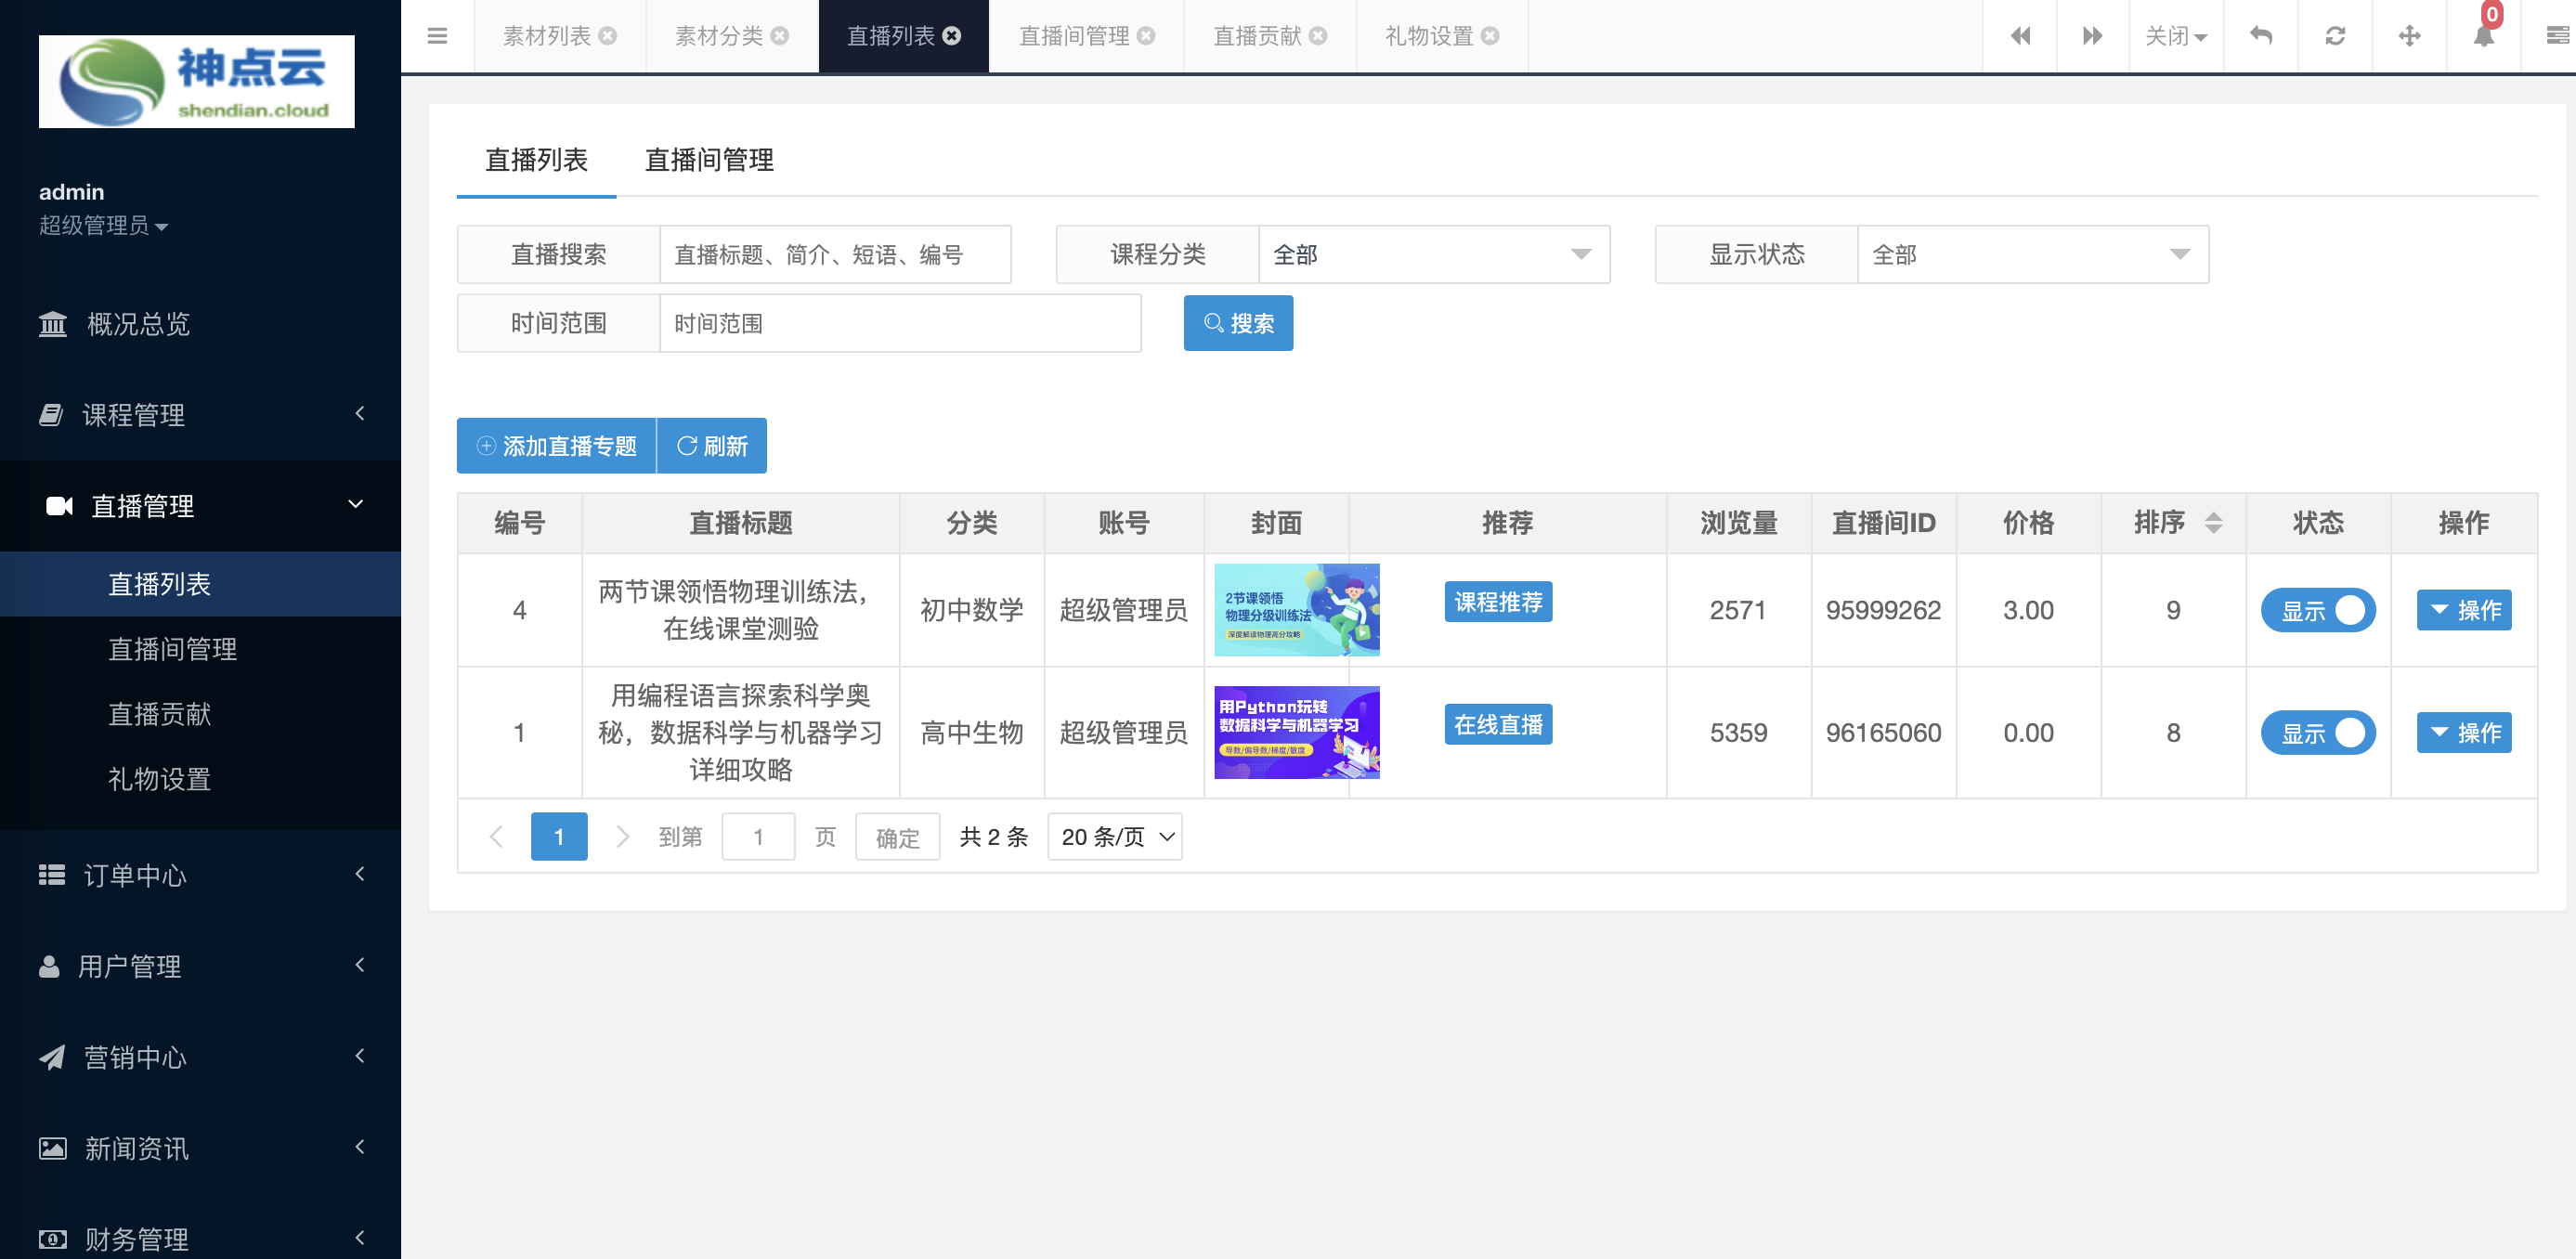2576x1259 pixels.
Task: Expand 操作 menu for first row
Action: 2463,610
